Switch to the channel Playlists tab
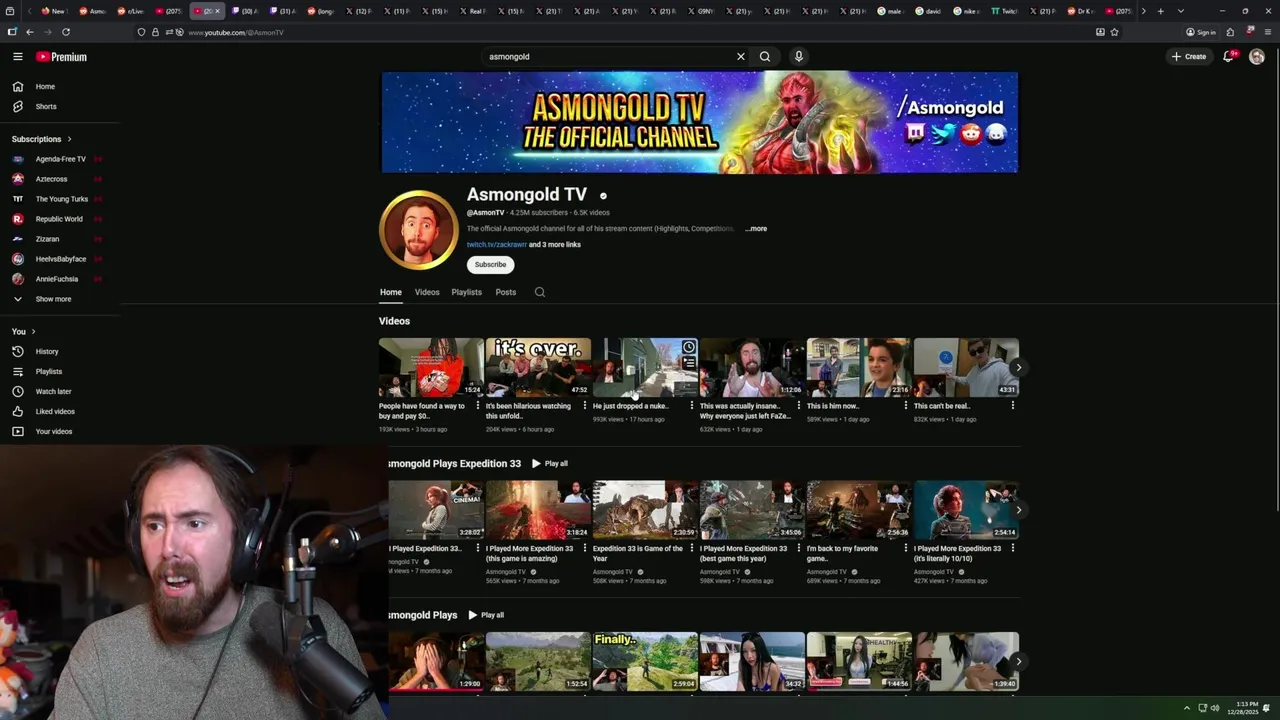 point(466,293)
